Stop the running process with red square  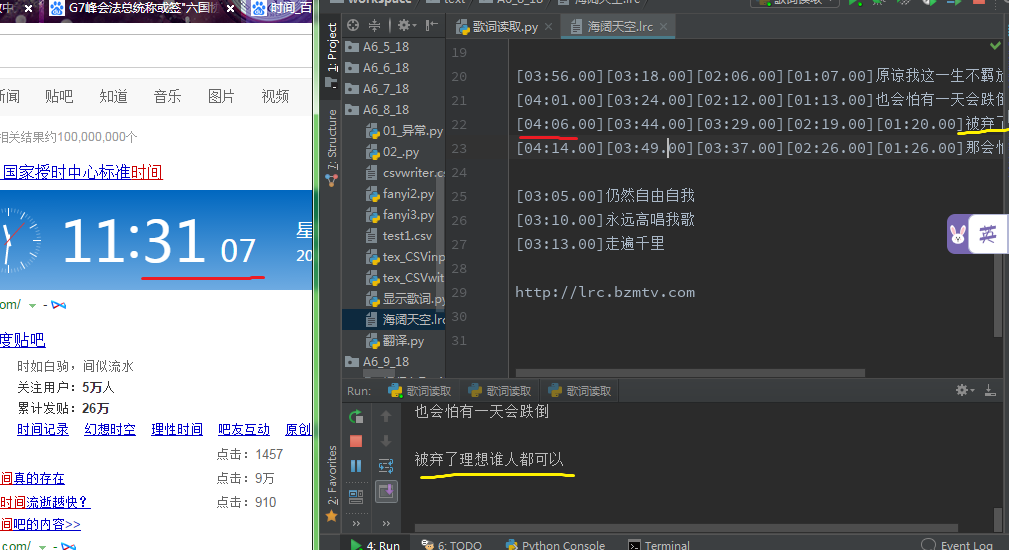point(356,441)
